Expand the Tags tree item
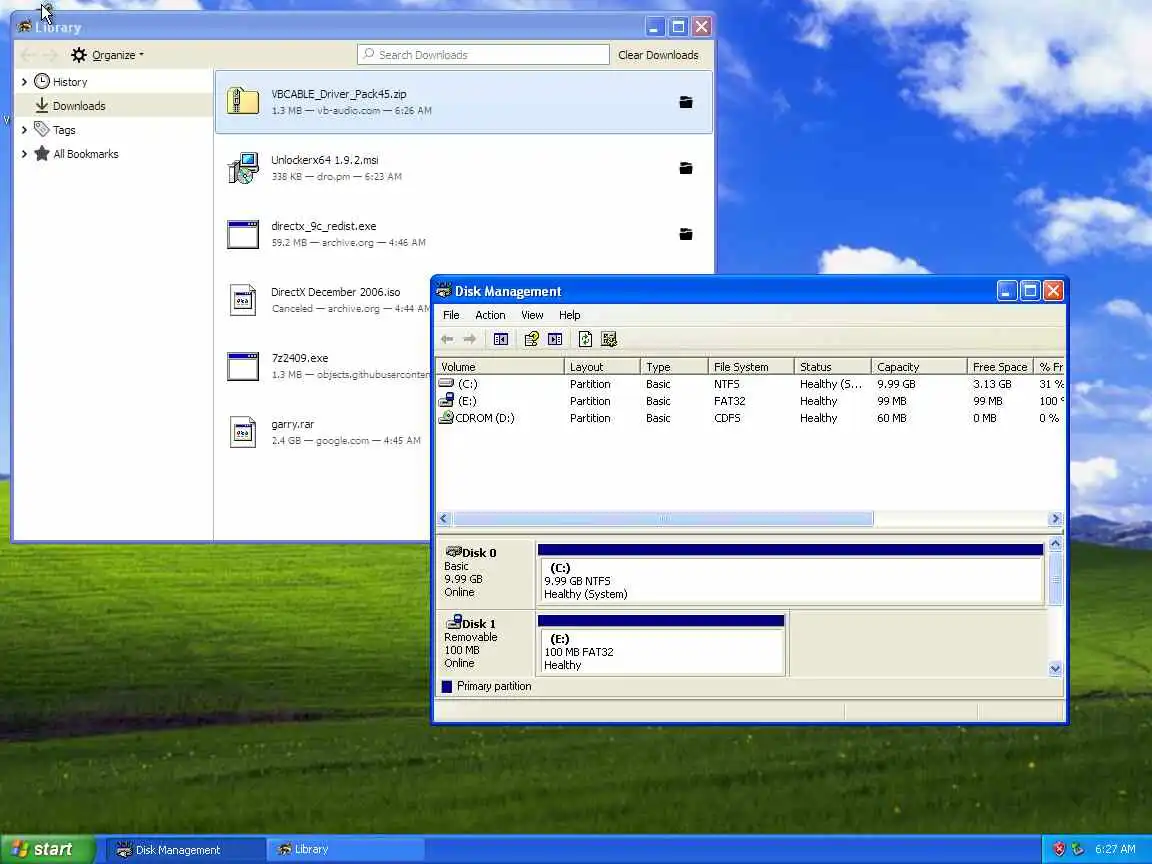This screenshot has height=864, width=1152. click(24, 130)
